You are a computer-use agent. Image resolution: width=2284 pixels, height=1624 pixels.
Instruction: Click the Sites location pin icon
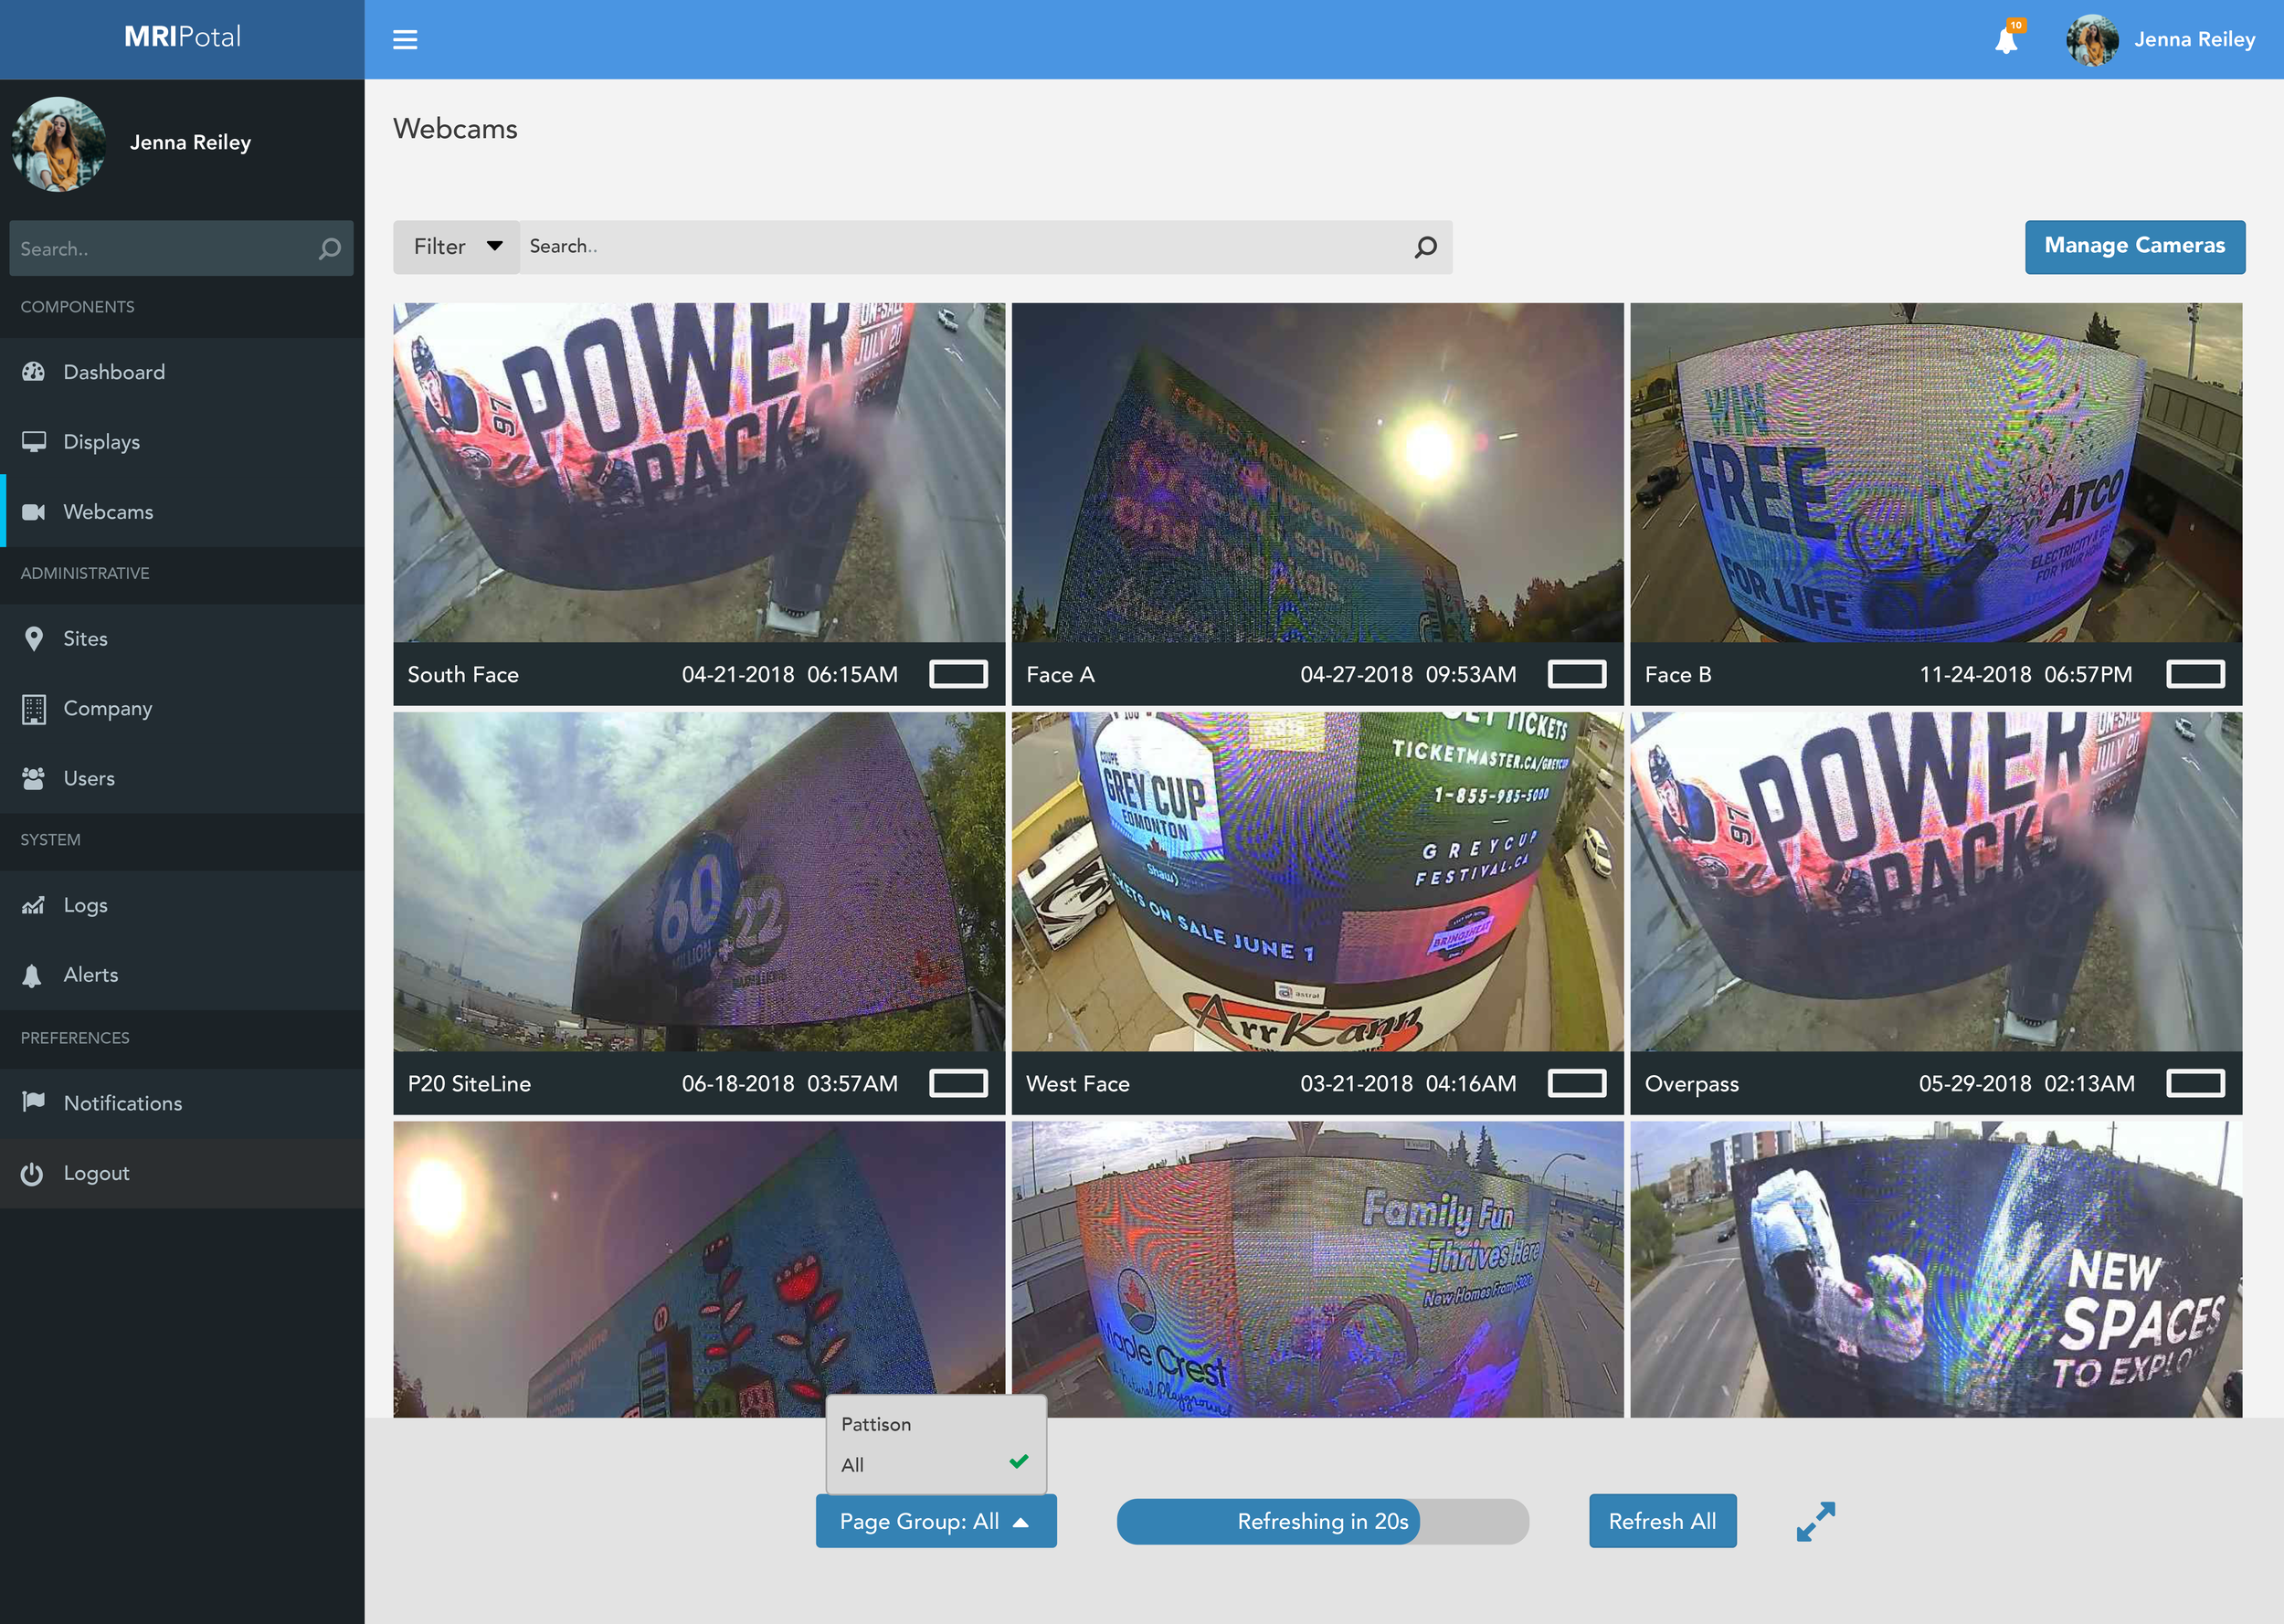pyautogui.click(x=34, y=639)
